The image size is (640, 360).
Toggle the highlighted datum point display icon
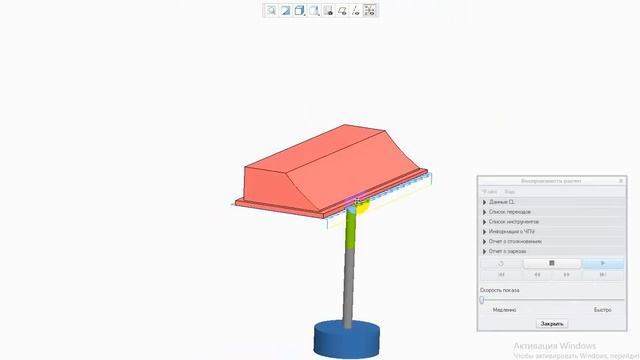click(x=369, y=11)
